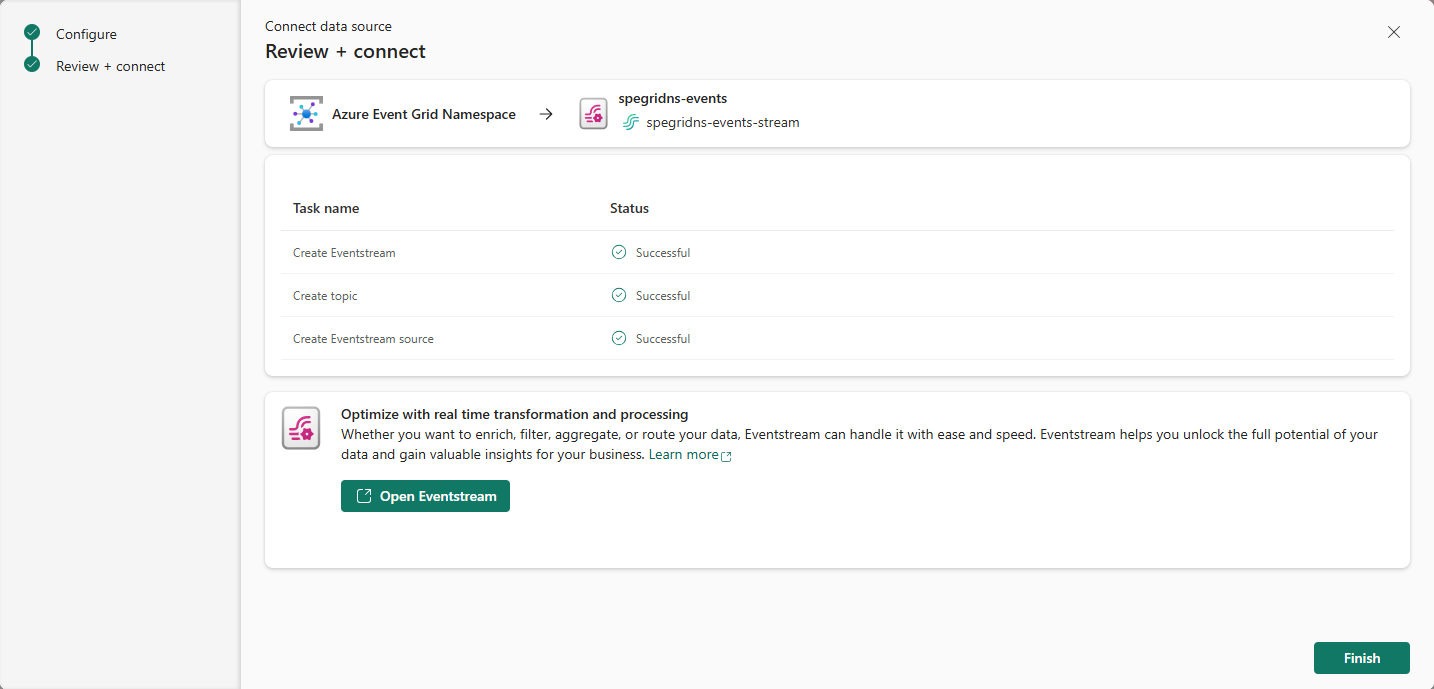
Task: Select the Review + connect step
Action: (x=110, y=66)
